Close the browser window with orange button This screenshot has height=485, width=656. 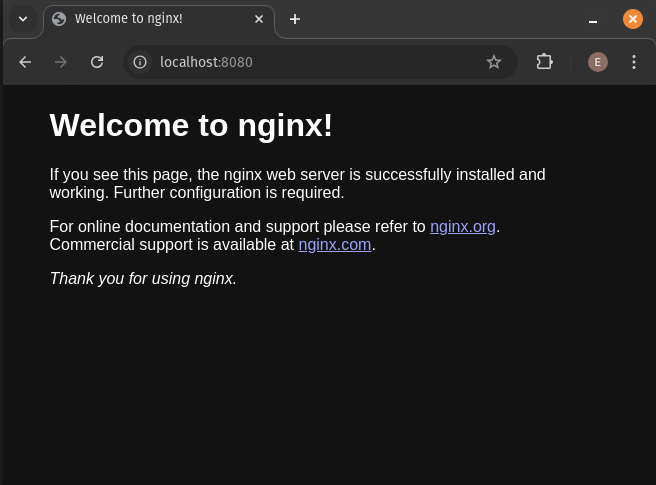click(633, 19)
